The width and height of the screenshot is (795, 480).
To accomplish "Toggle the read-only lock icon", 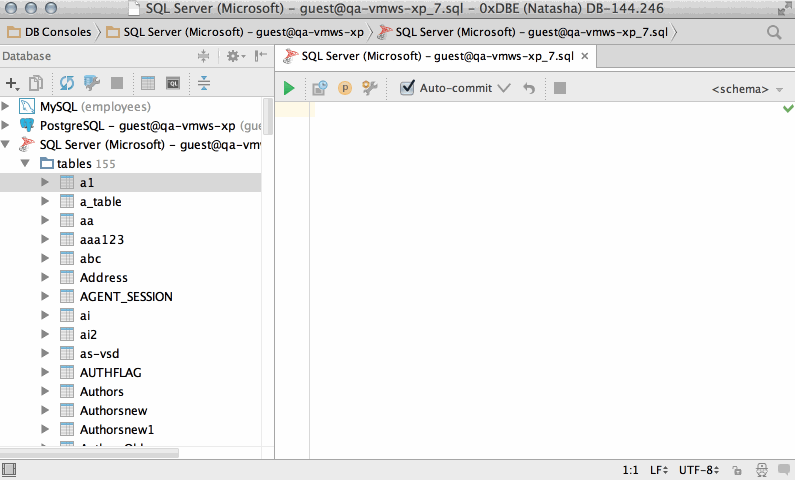I will [737, 470].
